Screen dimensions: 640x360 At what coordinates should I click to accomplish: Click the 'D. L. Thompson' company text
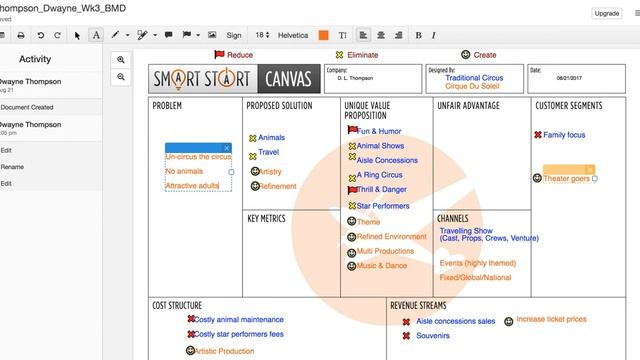pyautogui.click(x=355, y=78)
